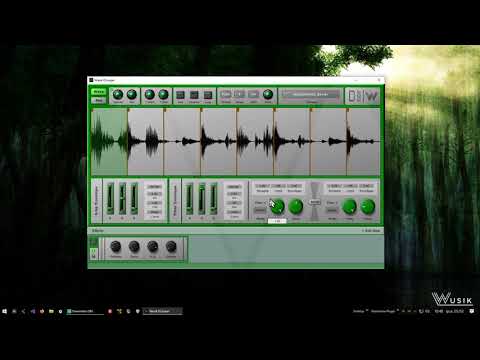Click Add New on the Effects bar

coord(371,231)
